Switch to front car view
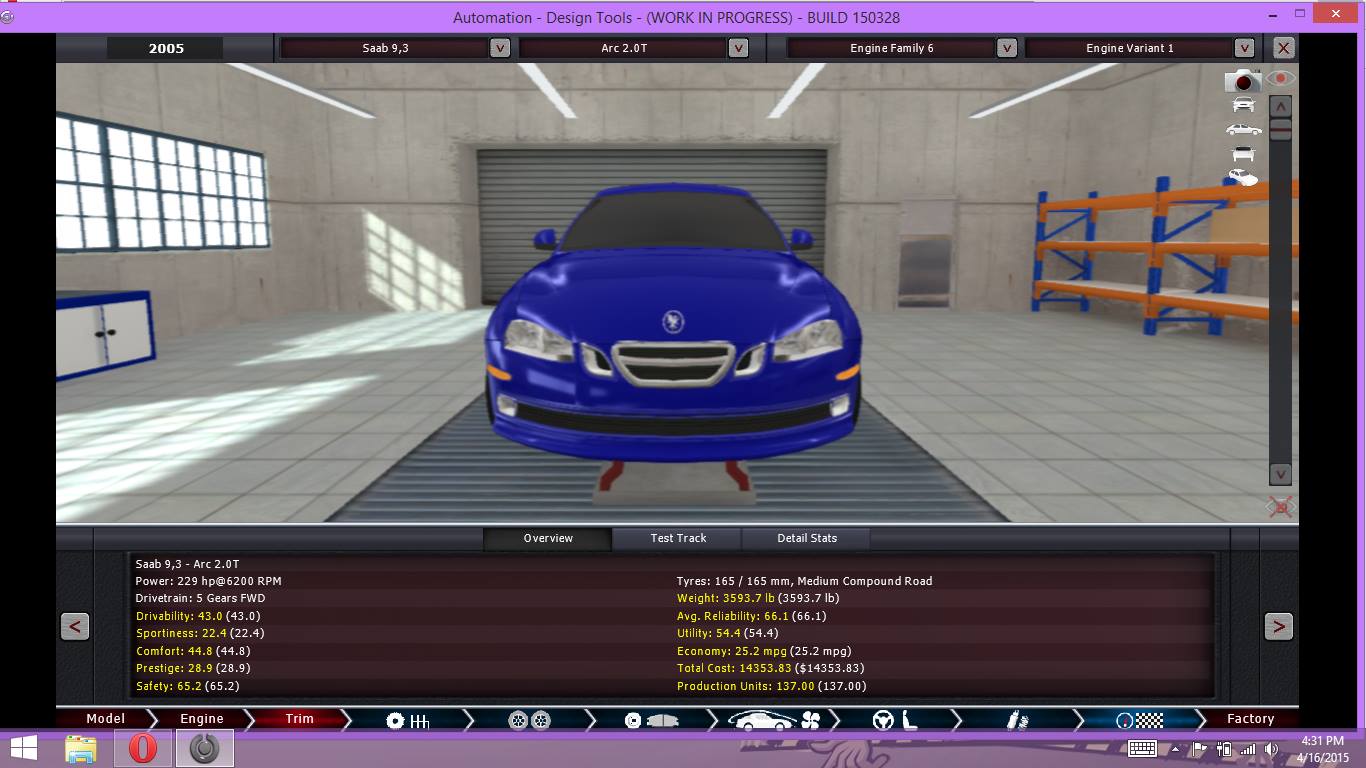Viewport: 1366px width, 768px height. (1243, 105)
